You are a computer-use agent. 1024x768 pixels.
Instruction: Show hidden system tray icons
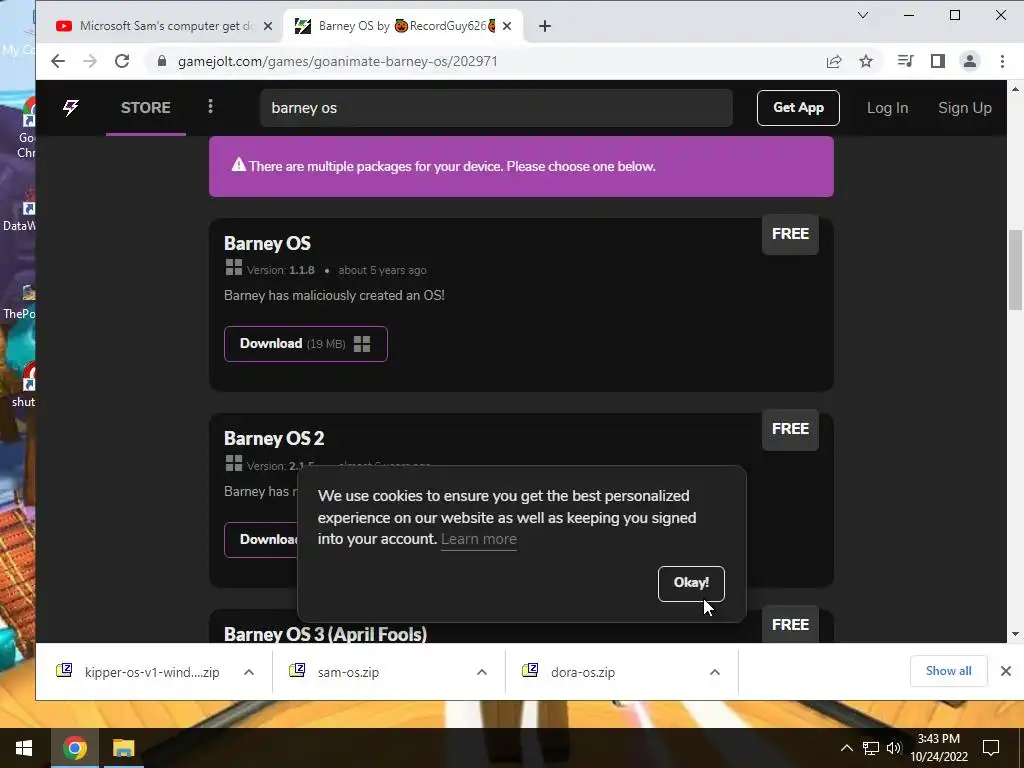pos(846,748)
